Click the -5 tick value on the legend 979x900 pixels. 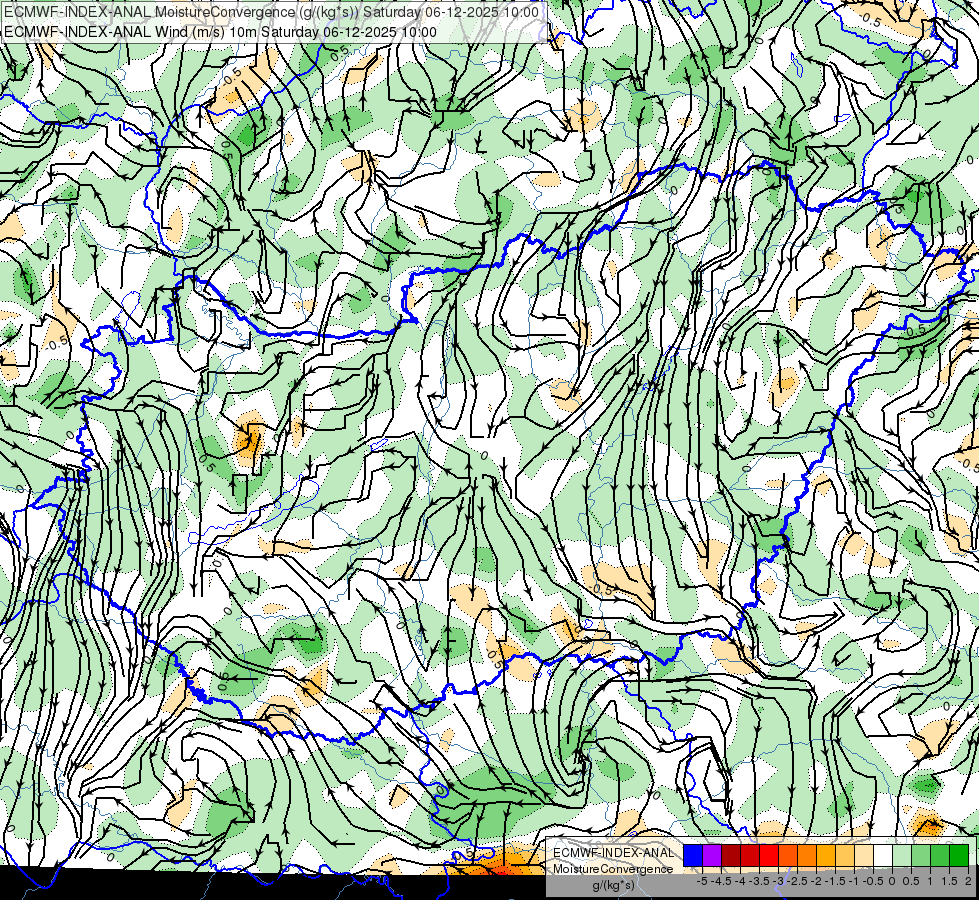click(702, 881)
